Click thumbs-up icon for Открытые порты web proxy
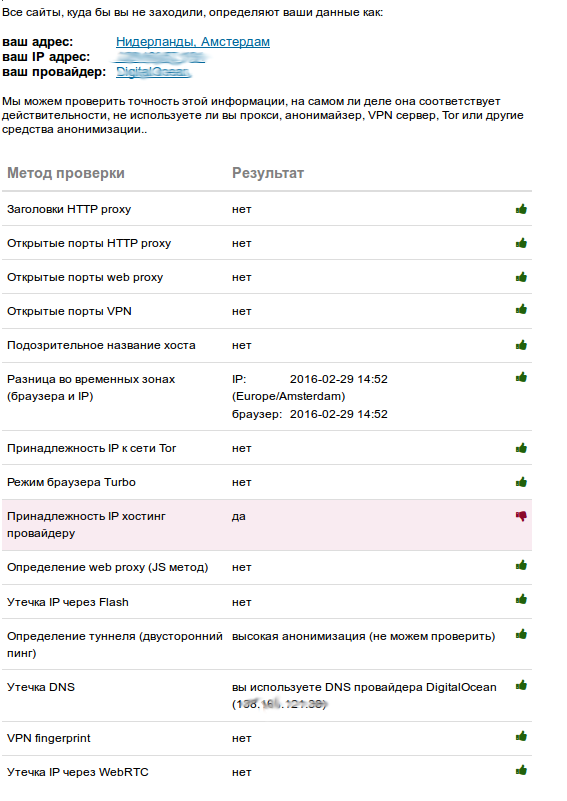 coord(521,277)
